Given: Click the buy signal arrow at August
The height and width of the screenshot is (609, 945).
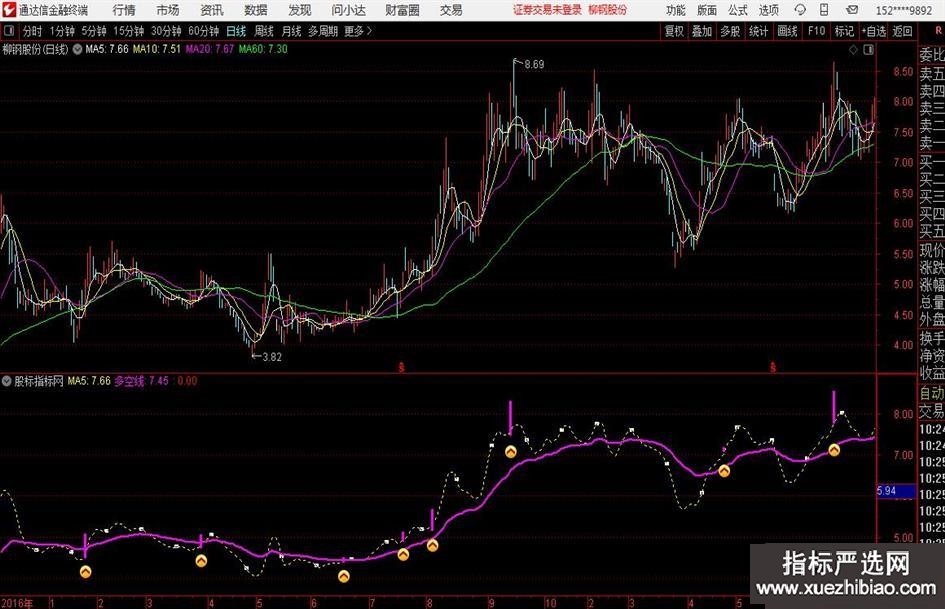Looking at the screenshot, I should [433, 545].
